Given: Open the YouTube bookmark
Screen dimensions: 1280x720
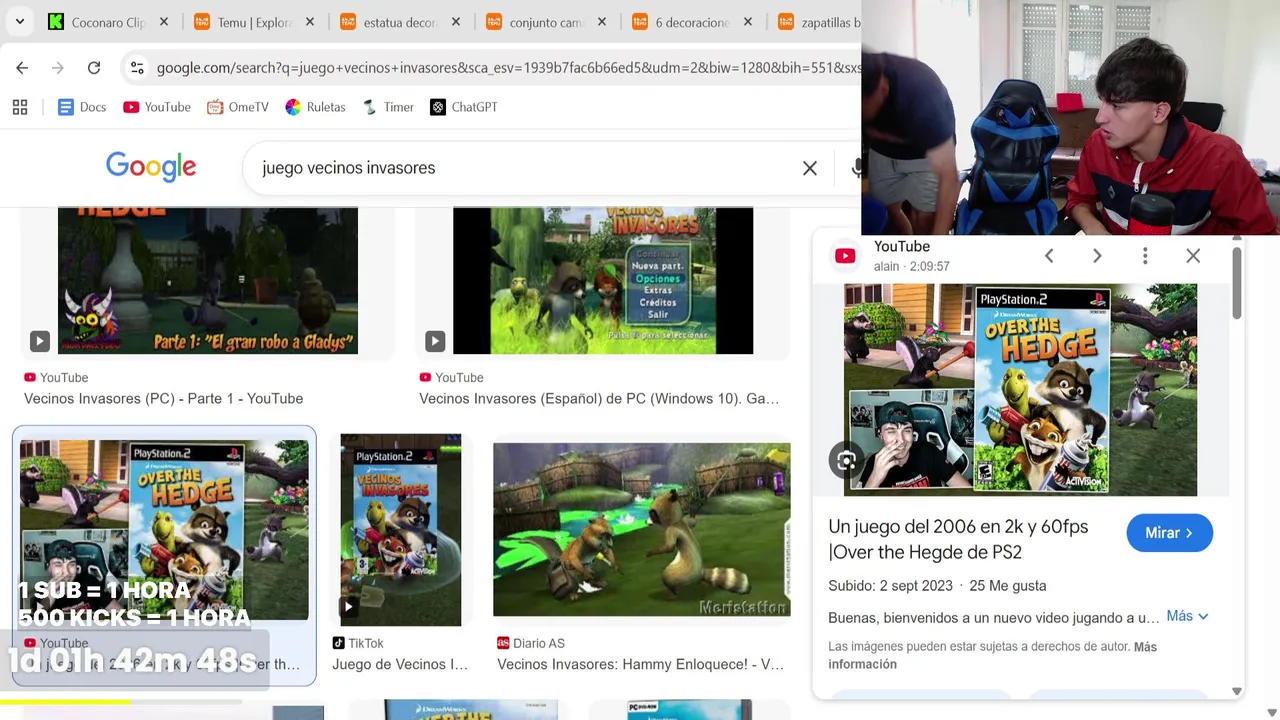Looking at the screenshot, I should coord(157,107).
